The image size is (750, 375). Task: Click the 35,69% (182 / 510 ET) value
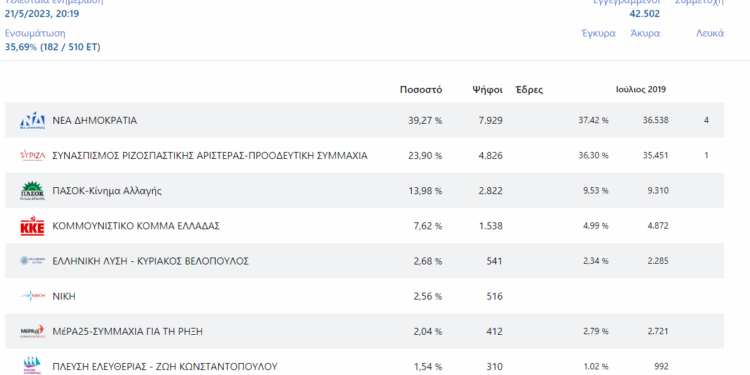click(53, 47)
